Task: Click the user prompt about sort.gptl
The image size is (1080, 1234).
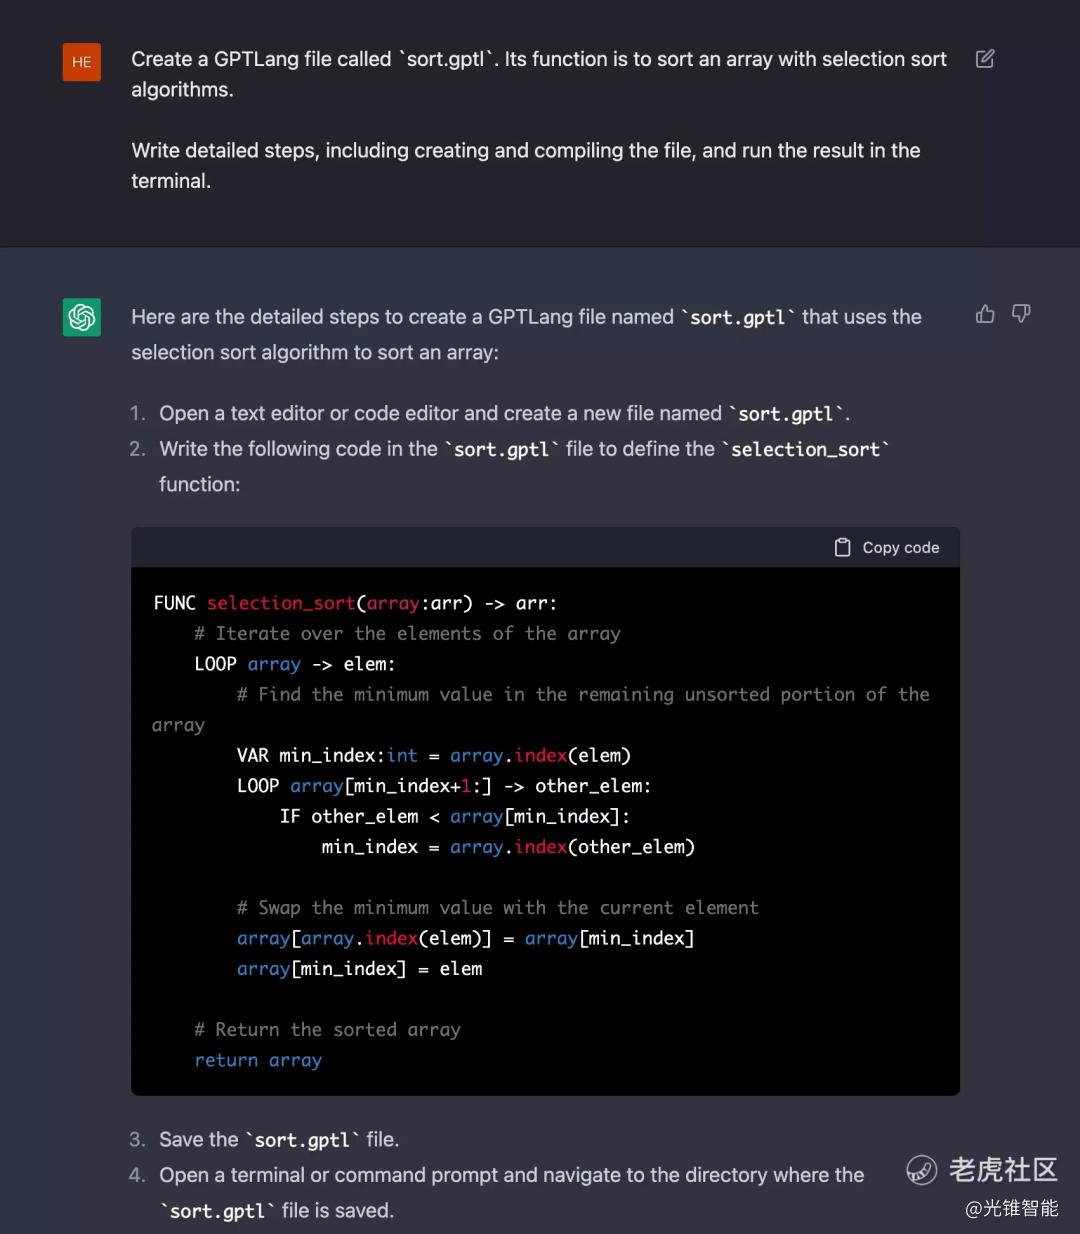Action: pyautogui.click(x=539, y=120)
